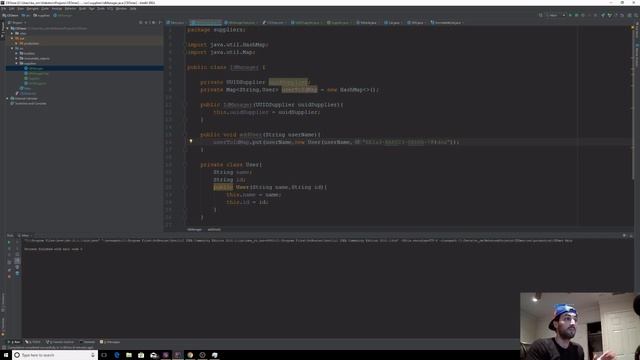Click the collapse all icon in Project panel

coord(147,22)
